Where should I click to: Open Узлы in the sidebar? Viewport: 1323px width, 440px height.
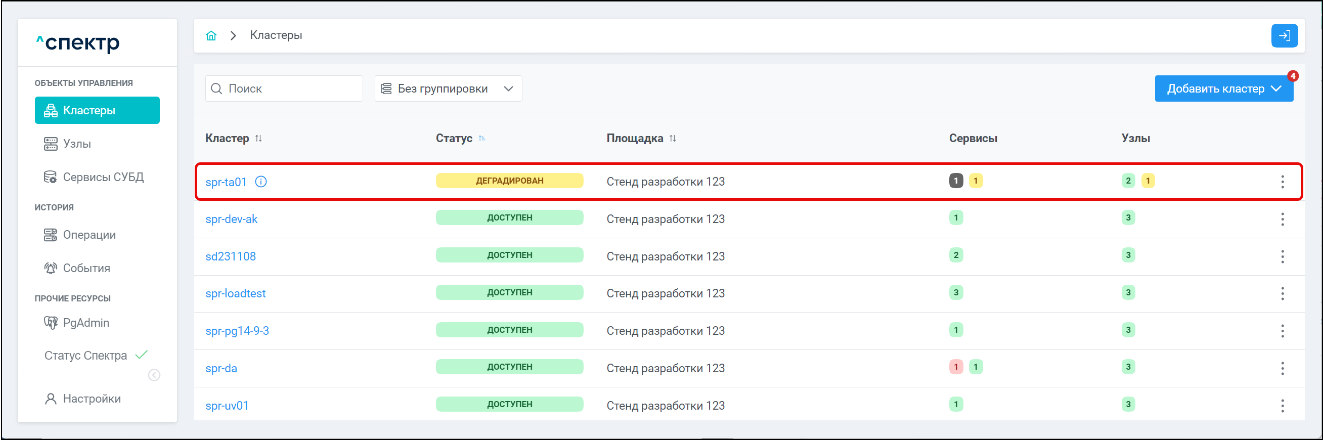click(x=78, y=144)
